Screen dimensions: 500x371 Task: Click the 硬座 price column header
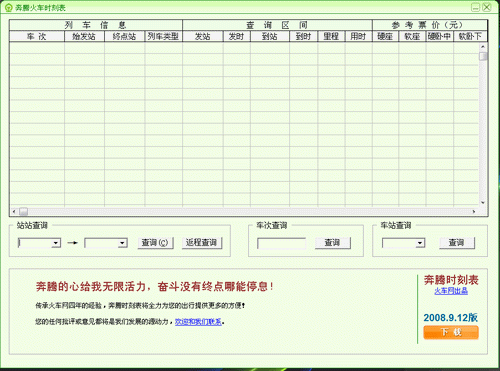[x=385, y=36]
